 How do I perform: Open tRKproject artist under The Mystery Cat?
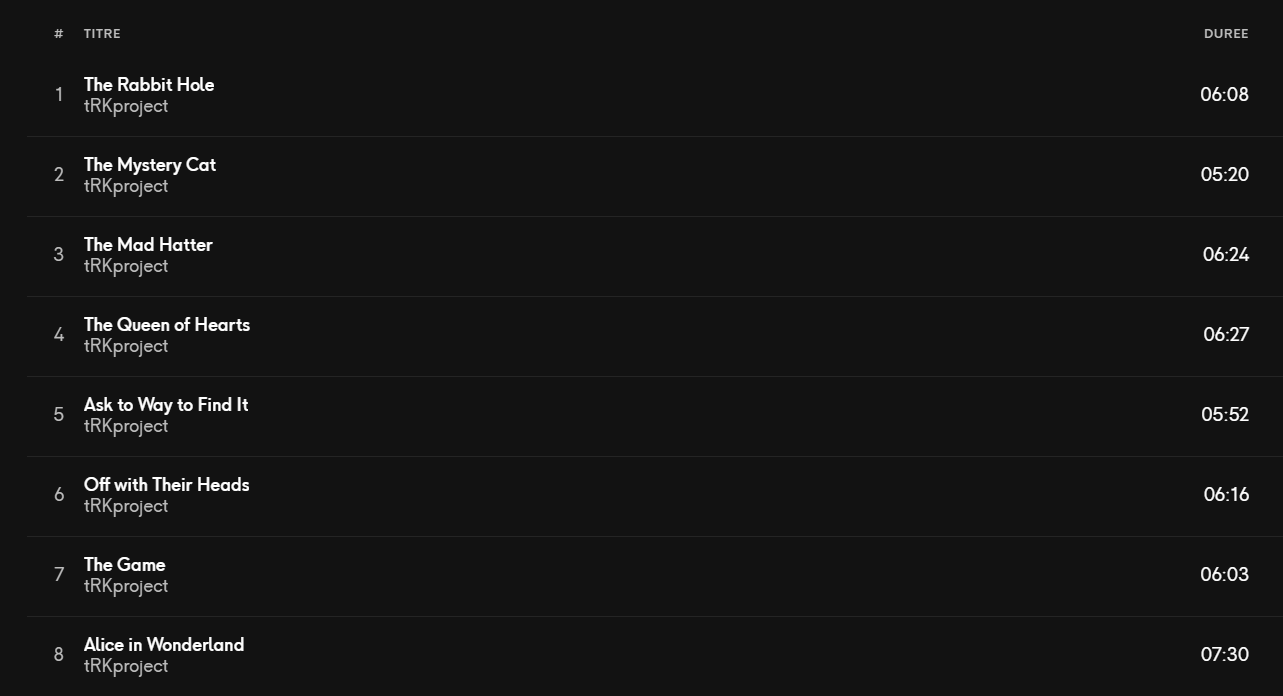pos(126,187)
